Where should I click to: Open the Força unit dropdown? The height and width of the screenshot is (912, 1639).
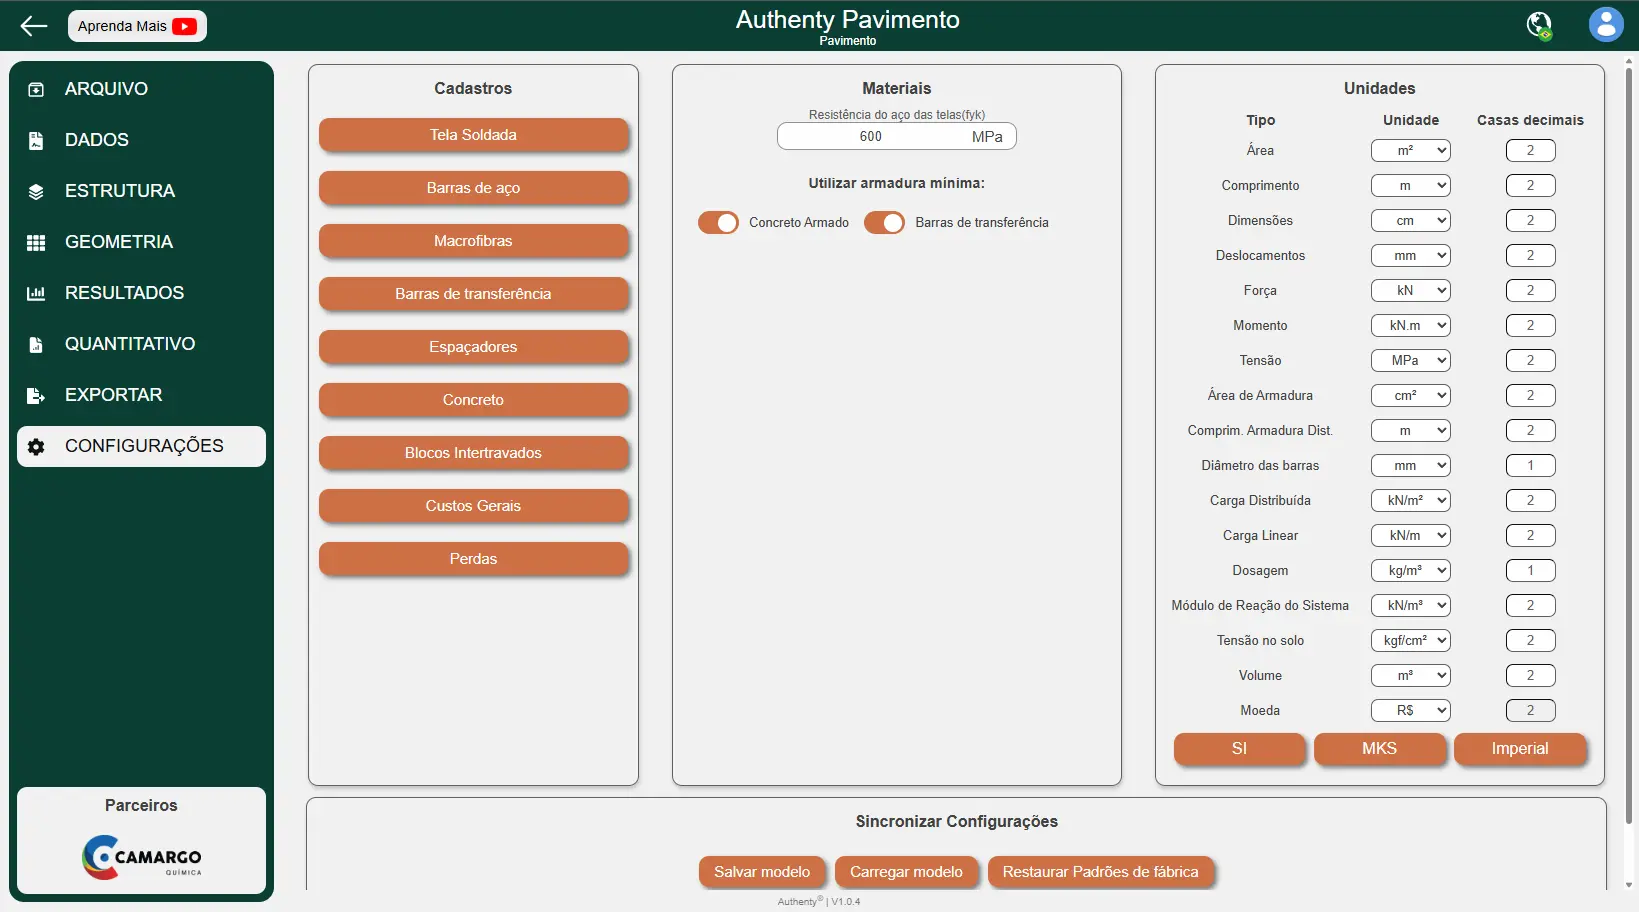coord(1411,290)
